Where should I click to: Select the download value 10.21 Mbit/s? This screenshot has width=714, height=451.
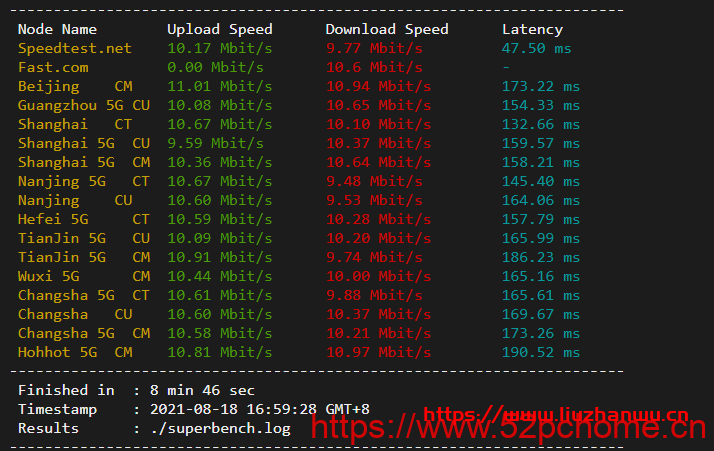click(x=378, y=333)
